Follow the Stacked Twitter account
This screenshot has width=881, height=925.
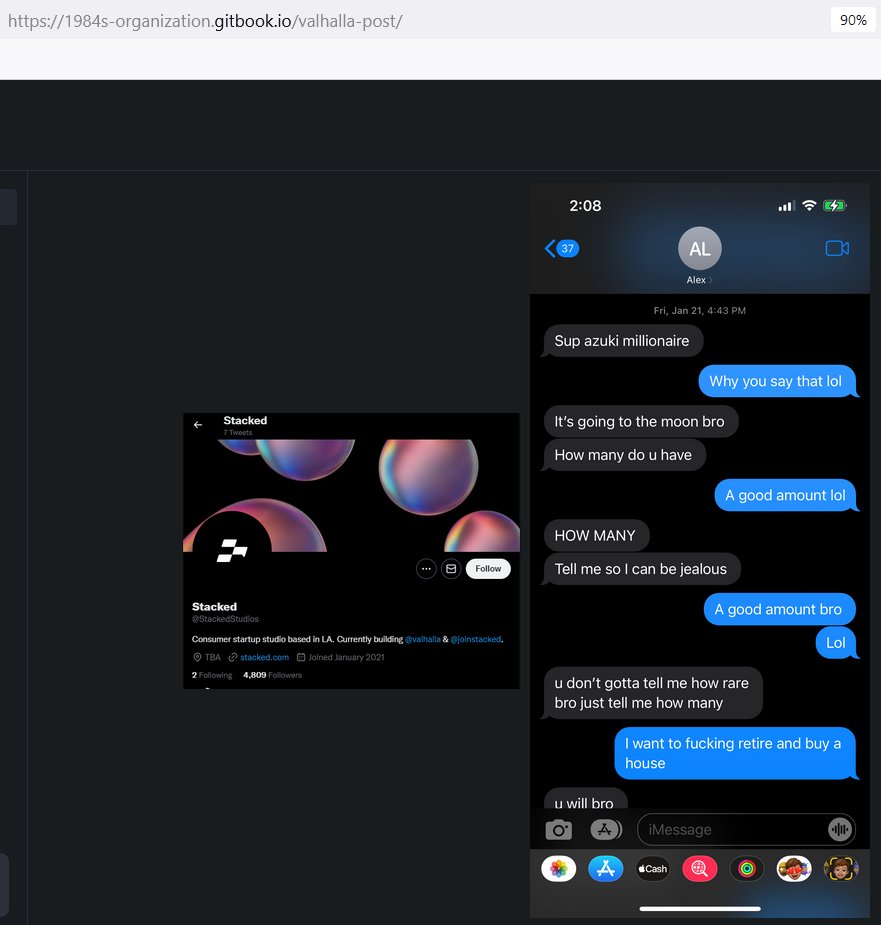488,569
